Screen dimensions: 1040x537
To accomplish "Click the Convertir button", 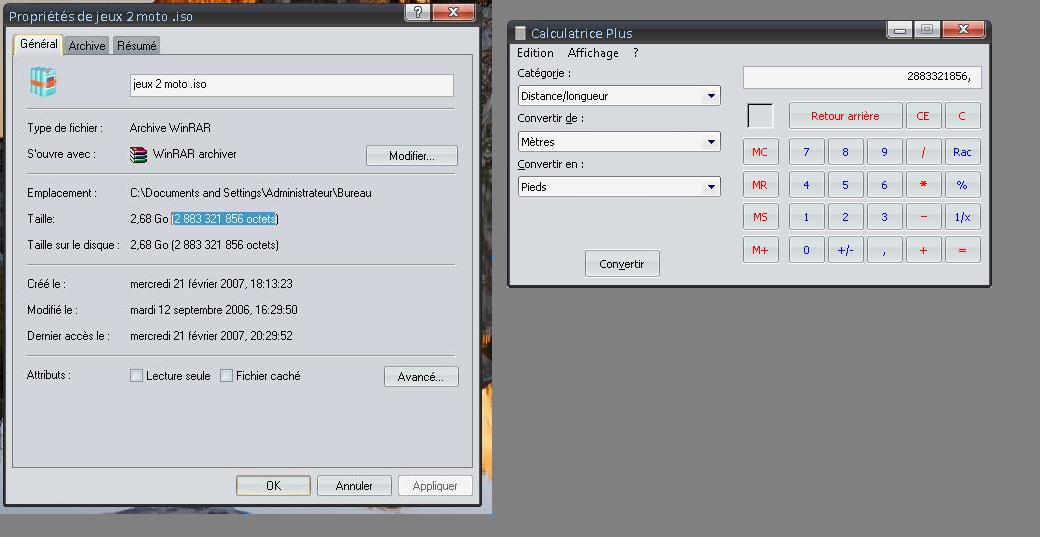I will (622, 264).
